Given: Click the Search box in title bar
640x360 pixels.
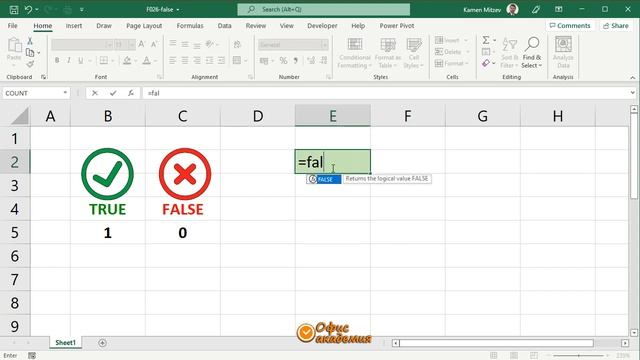Looking at the screenshot, I should click(x=324, y=9).
